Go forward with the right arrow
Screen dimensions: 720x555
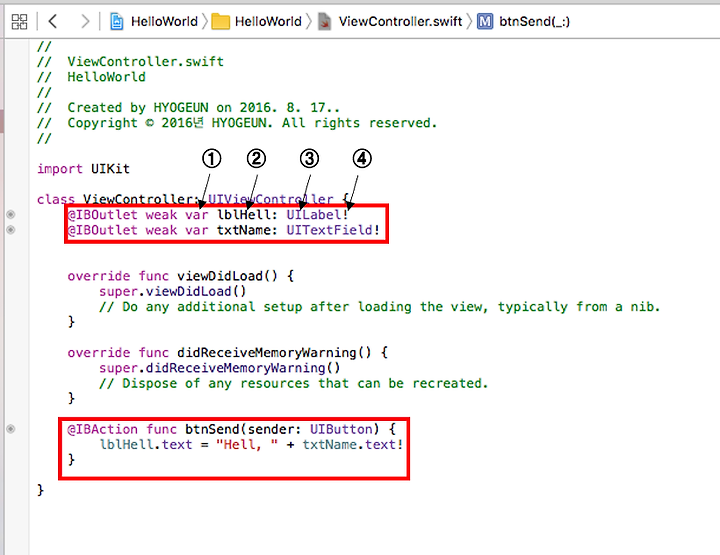(85, 21)
